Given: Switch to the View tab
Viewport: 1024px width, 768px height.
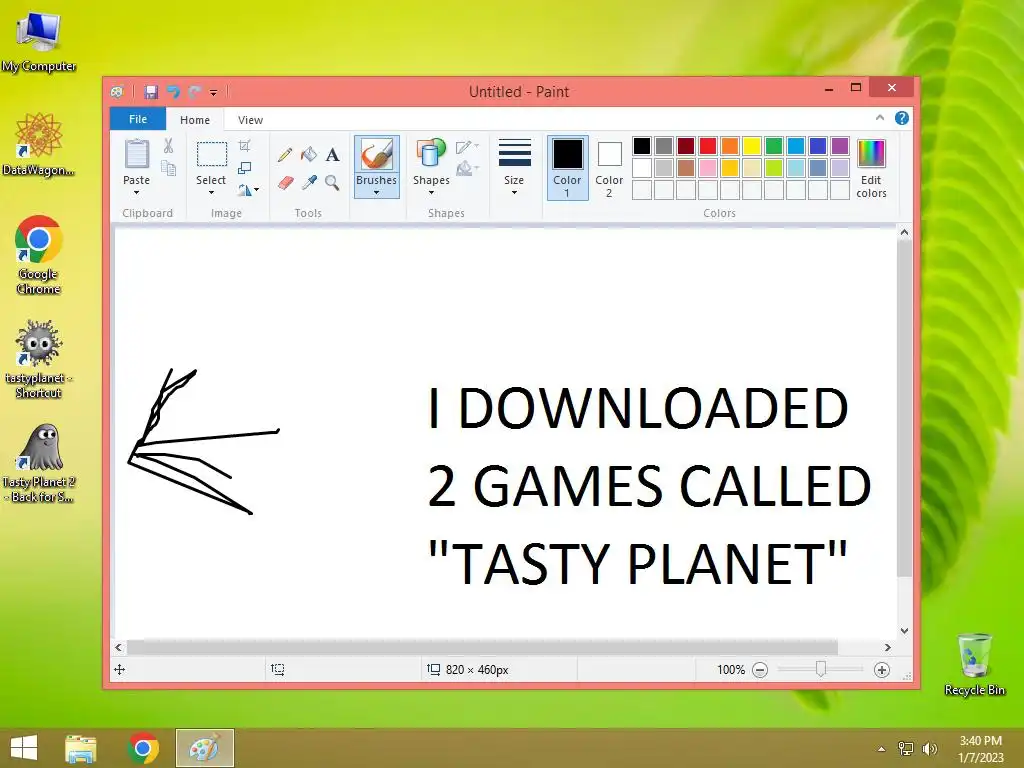Looking at the screenshot, I should 250,120.
